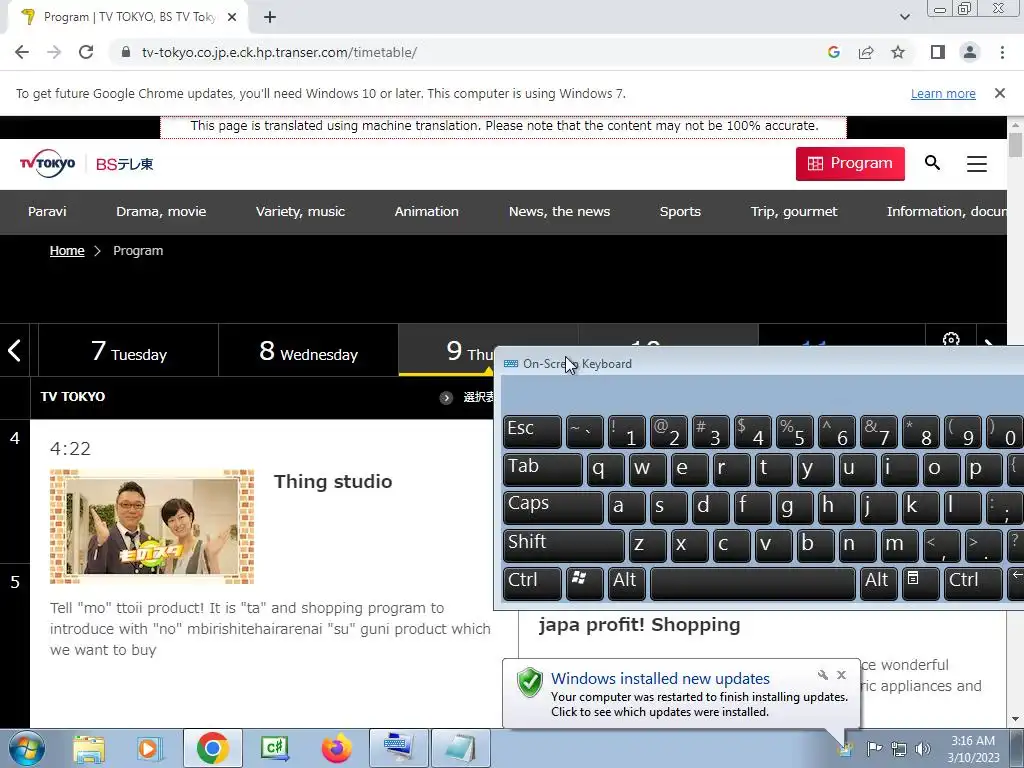Image resolution: width=1024 pixels, height=768 pixels.
Task: Reload the current page
Action: [x=86, y=52]
